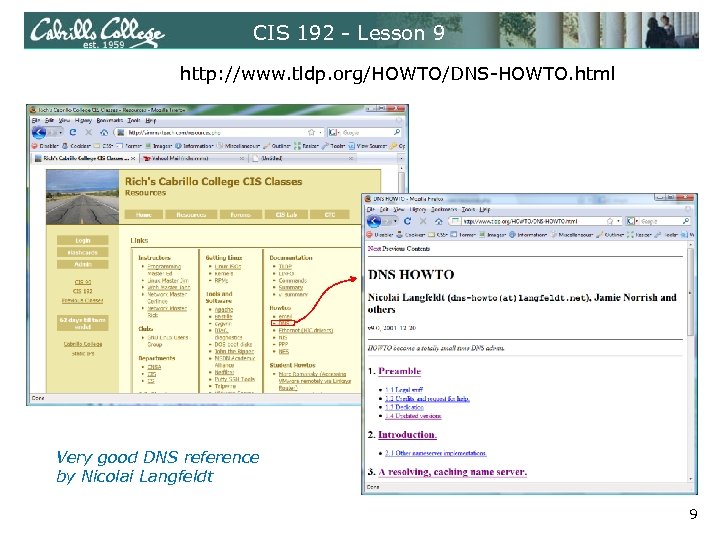Screen dimensions: 720x540
Task: Click the road photo on Resources page
Action: [83, 197]
